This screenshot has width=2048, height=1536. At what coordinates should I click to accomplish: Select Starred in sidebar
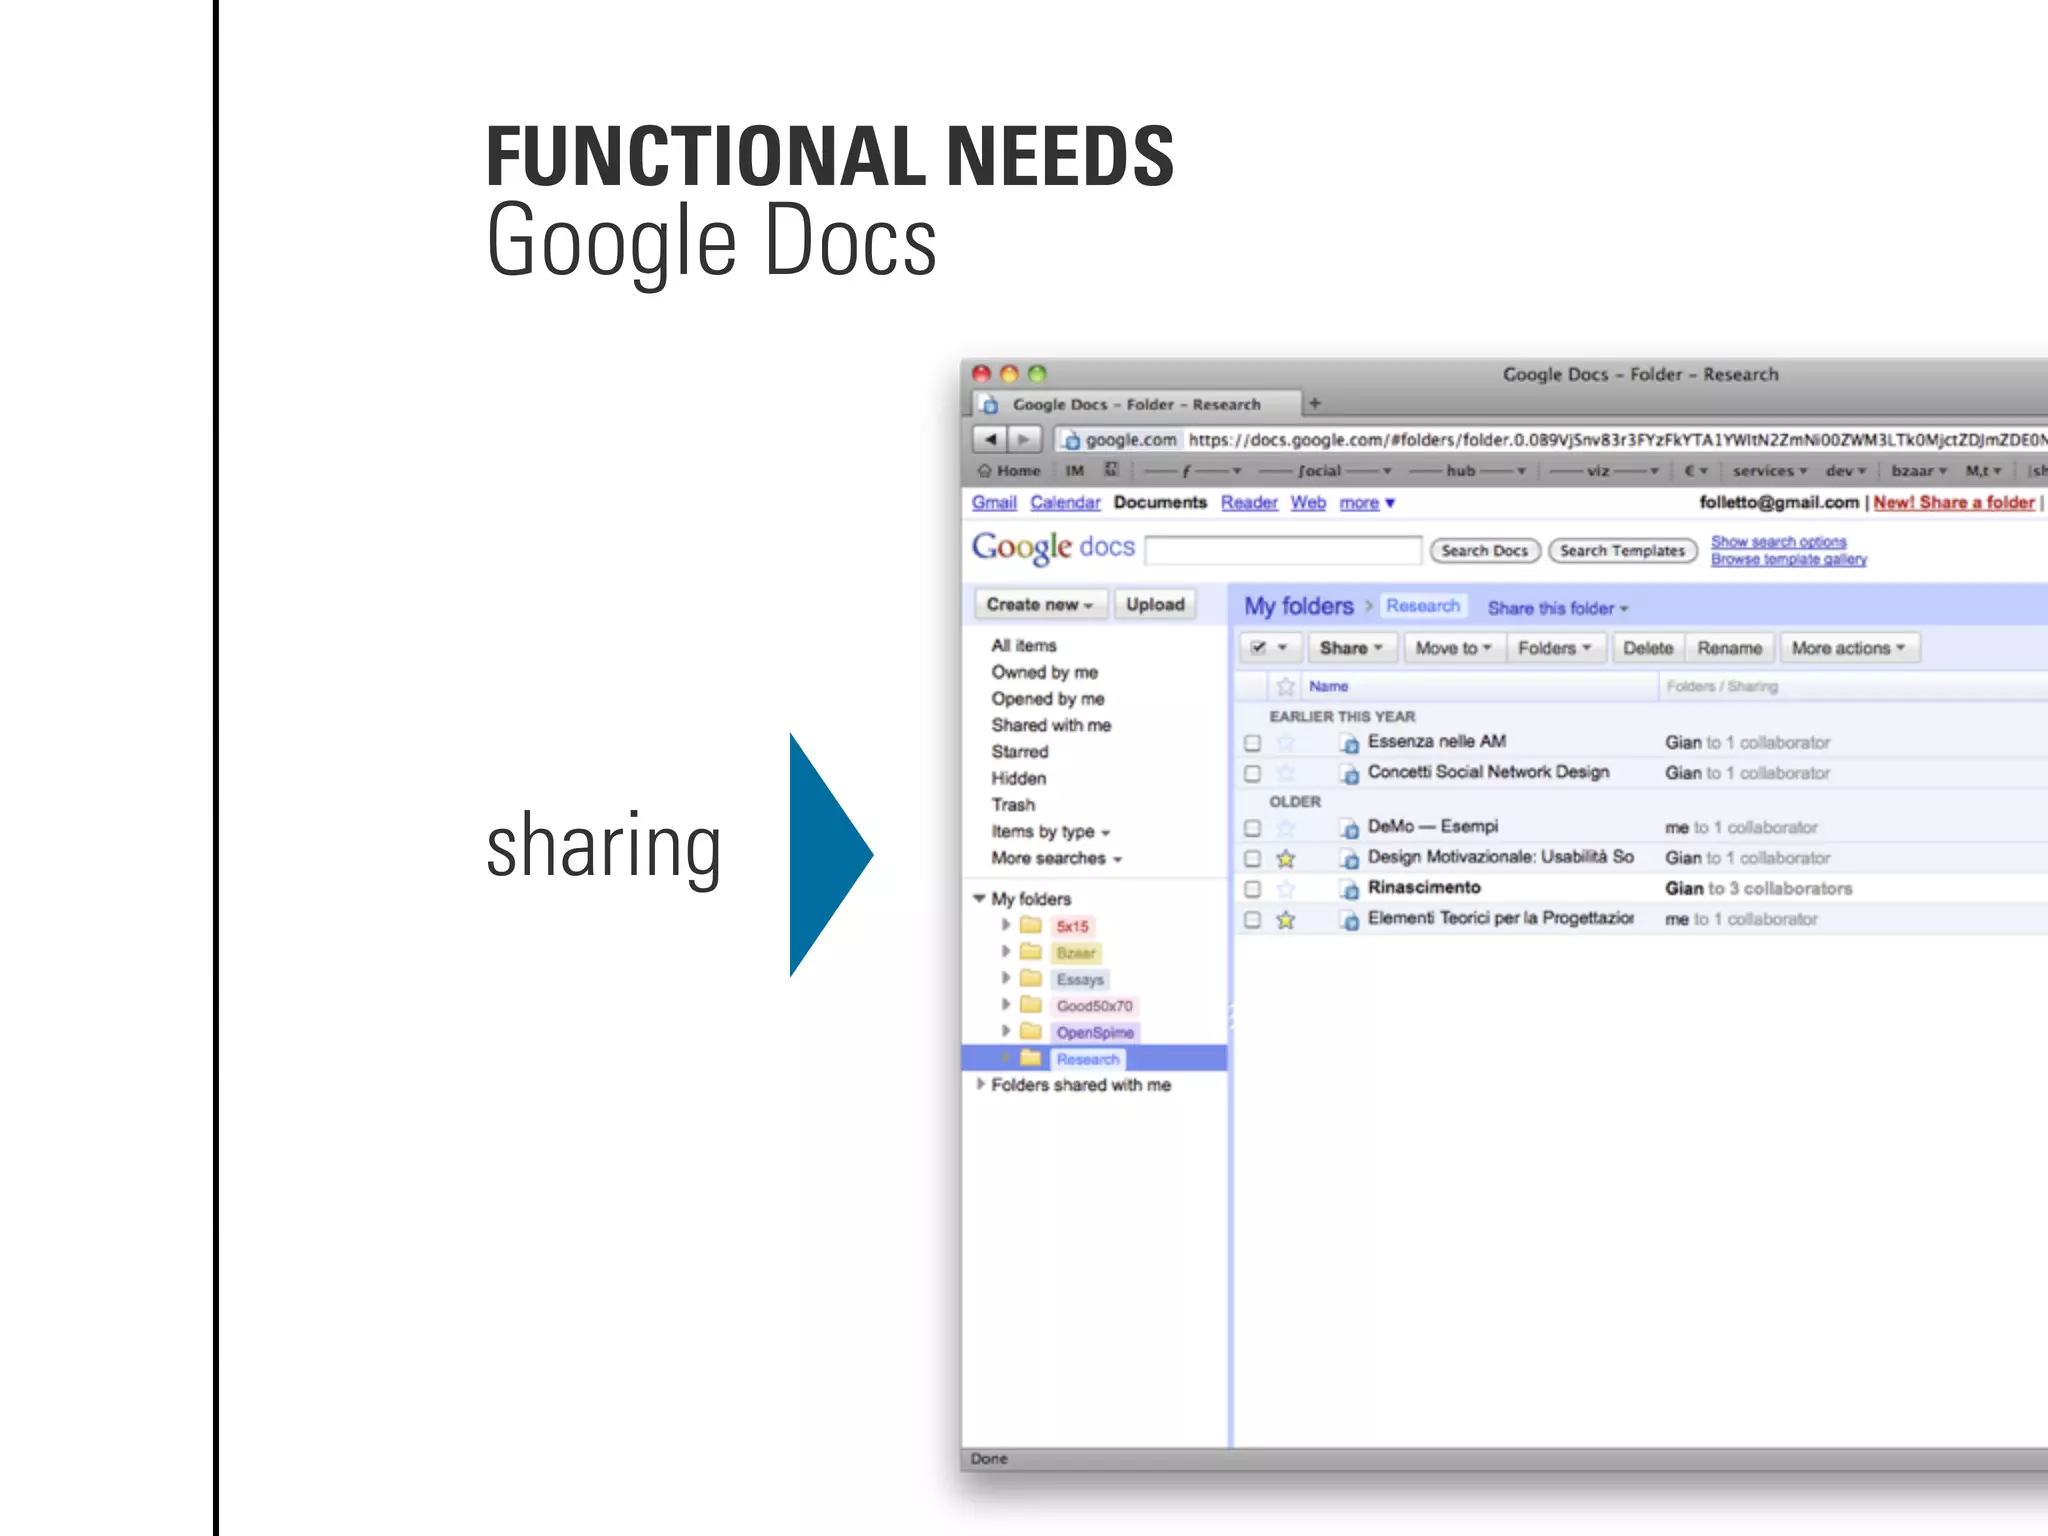(x=1020, y=751)
